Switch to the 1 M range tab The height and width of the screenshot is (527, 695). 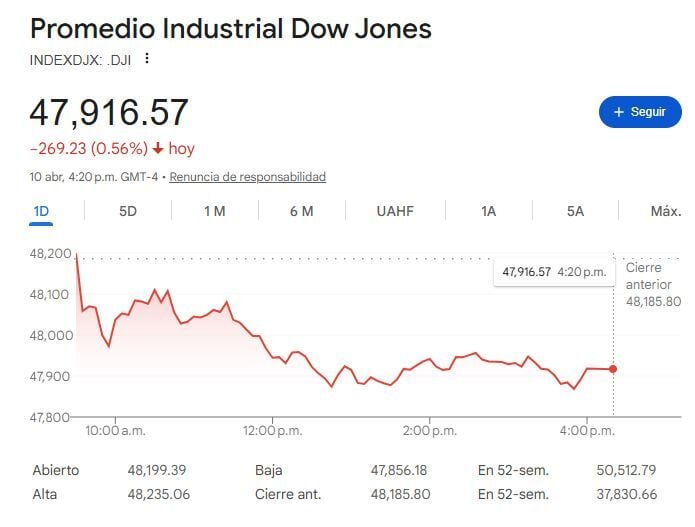coord(214,211)
